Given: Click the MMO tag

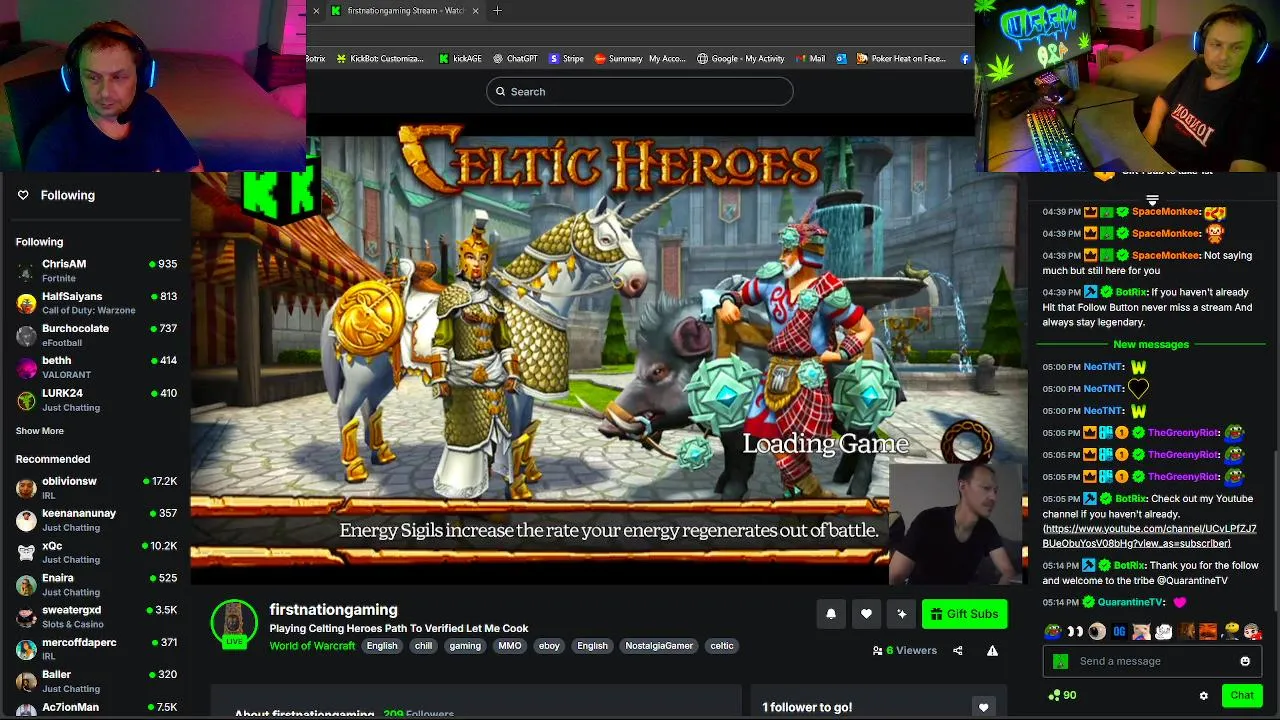Looking at the screenshot, I should (510, 646).
